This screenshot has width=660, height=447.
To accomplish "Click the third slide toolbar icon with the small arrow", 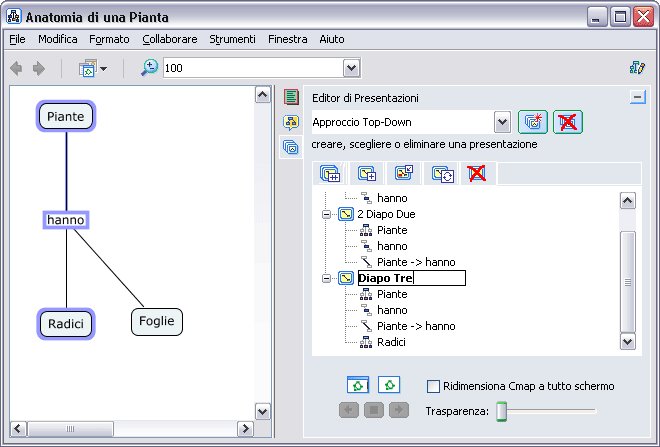I will click(404, 173).
